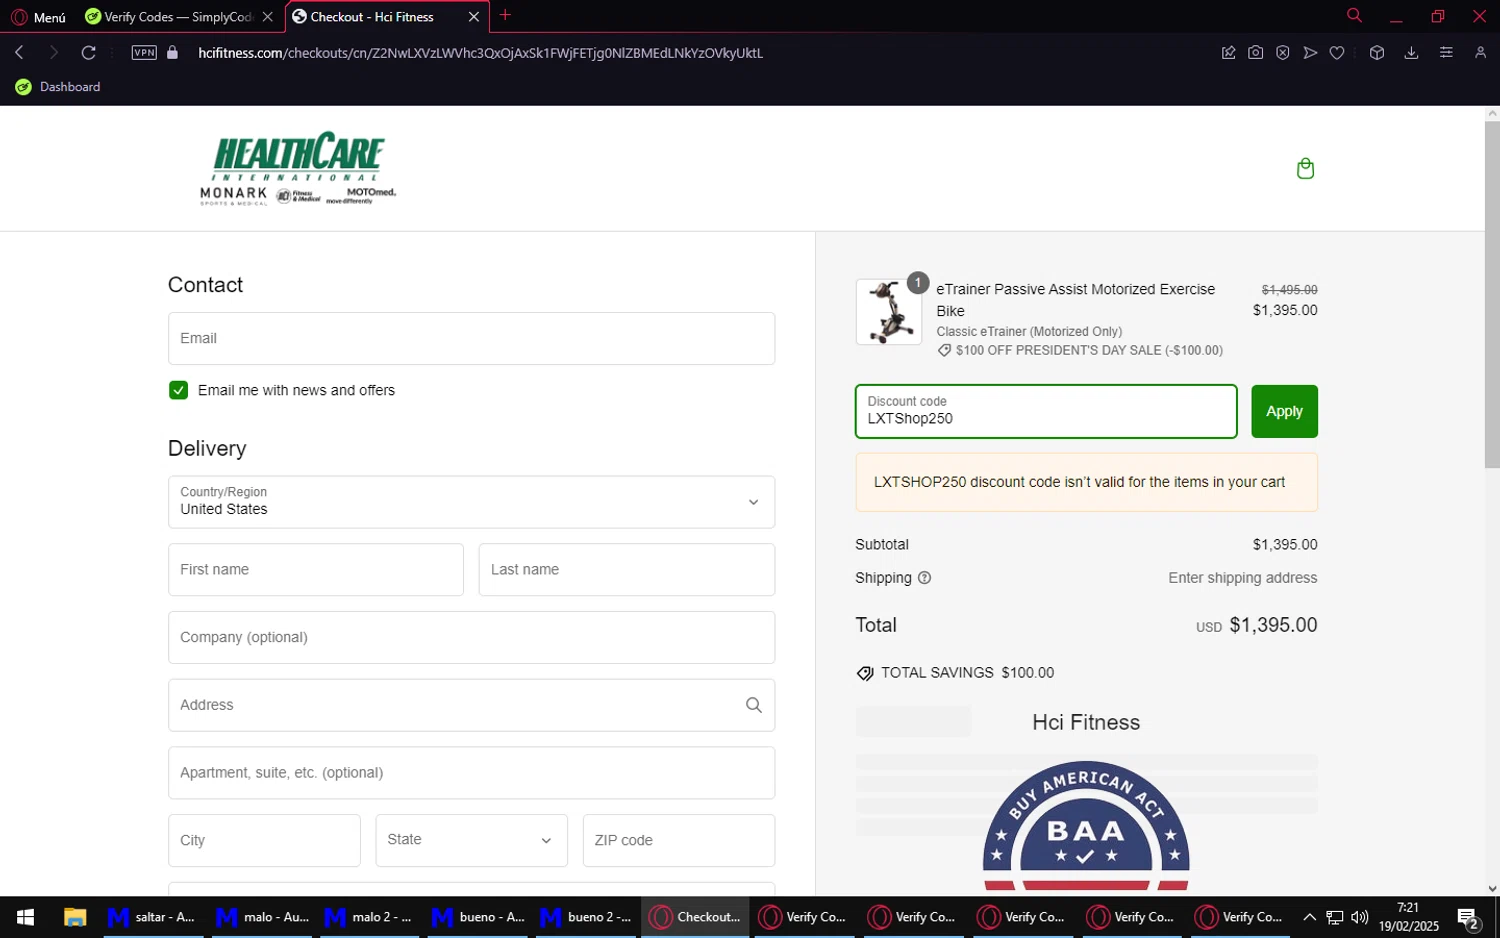
Task: Click the scrollbar down arrow
Action: point(1492,888)
